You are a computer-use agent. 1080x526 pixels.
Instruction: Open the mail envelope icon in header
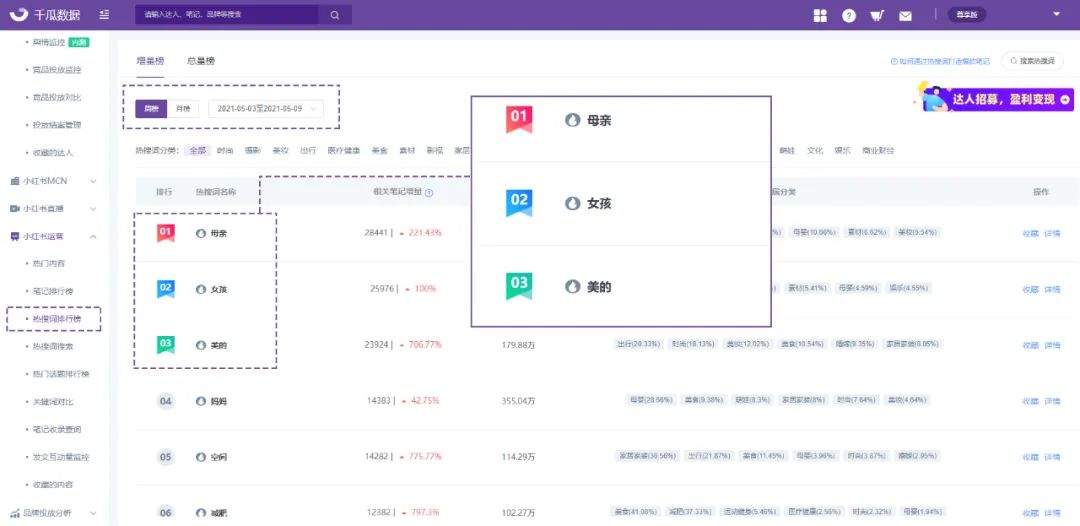click(x=905, y=16)
